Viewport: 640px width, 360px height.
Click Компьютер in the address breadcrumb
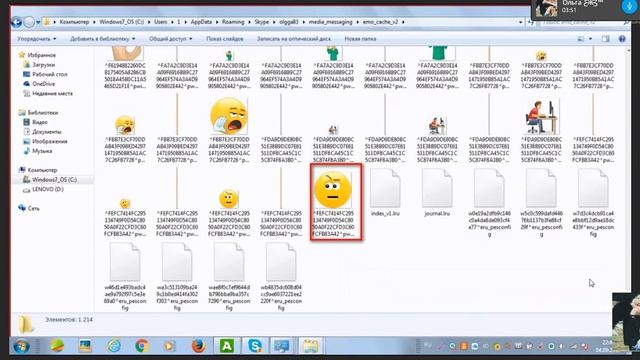(74, 22)
